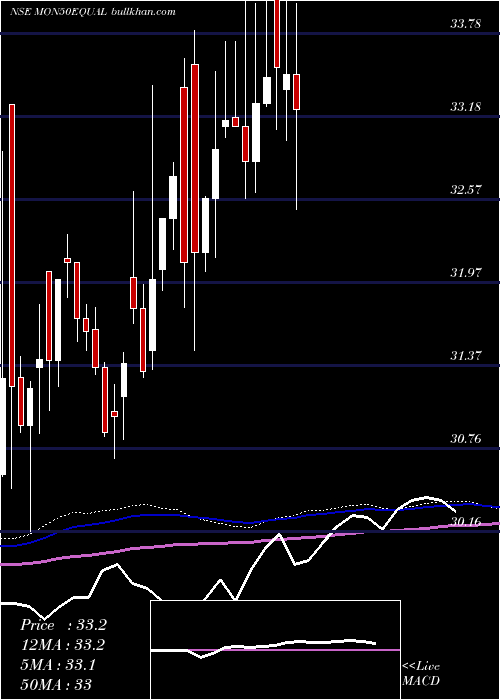
Task: Click the MACD inset chart panel
Action: click(x=275, y=650)
